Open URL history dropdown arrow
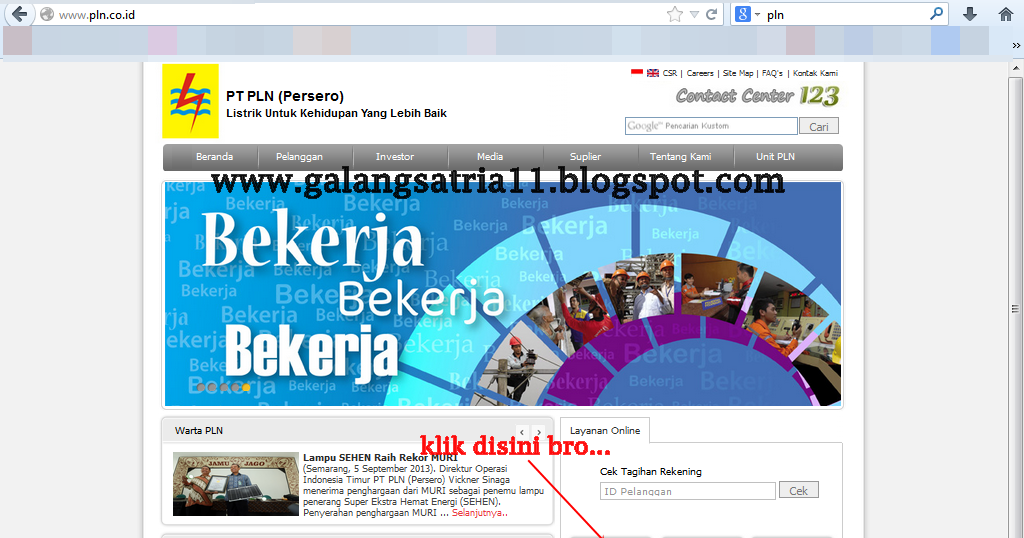The height and width of the screenshot is (538, 1024). 694,14
